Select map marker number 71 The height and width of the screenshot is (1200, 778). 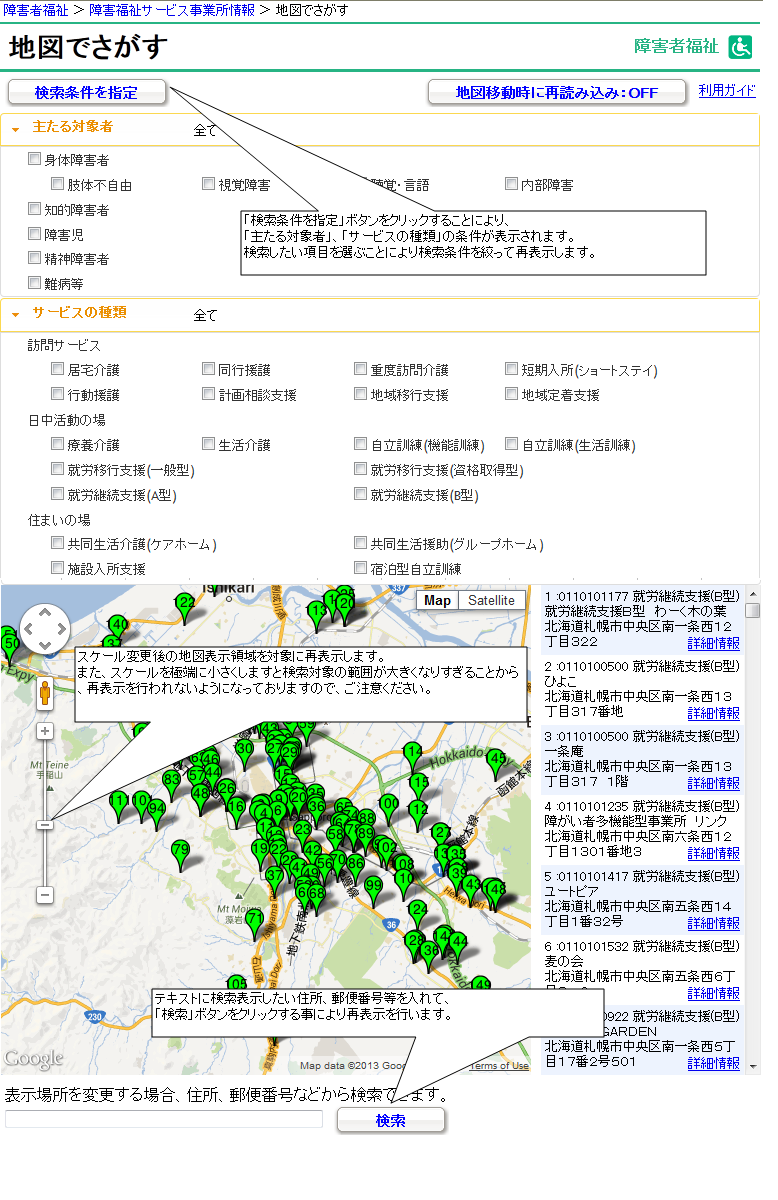pos(255,923)
